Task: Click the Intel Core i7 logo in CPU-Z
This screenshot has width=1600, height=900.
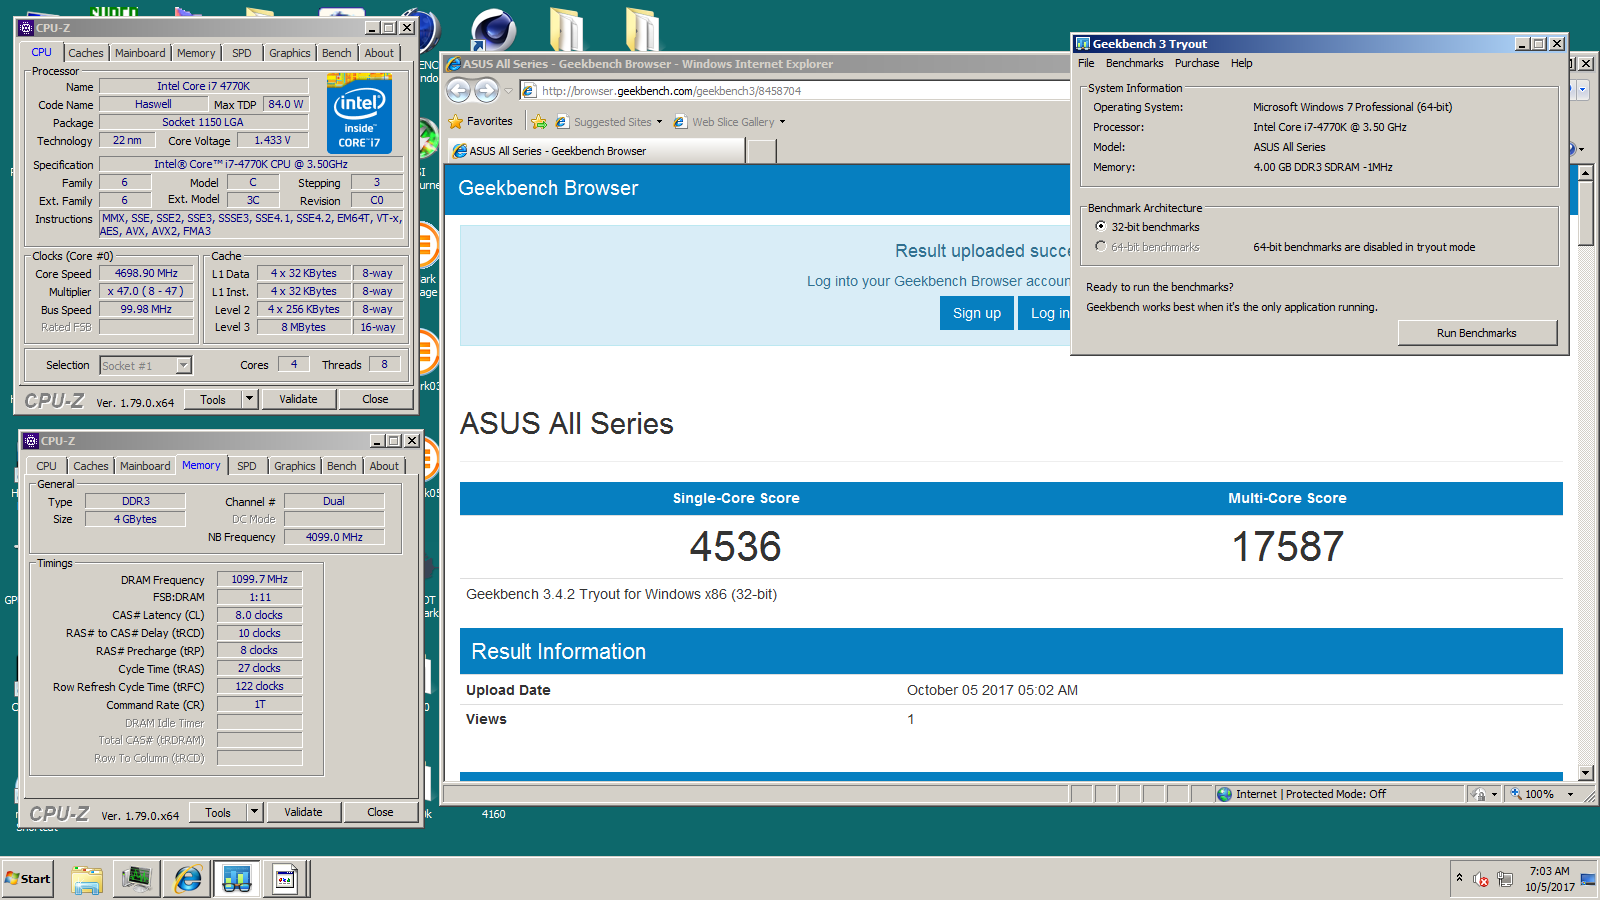Action: click(360, 113)
